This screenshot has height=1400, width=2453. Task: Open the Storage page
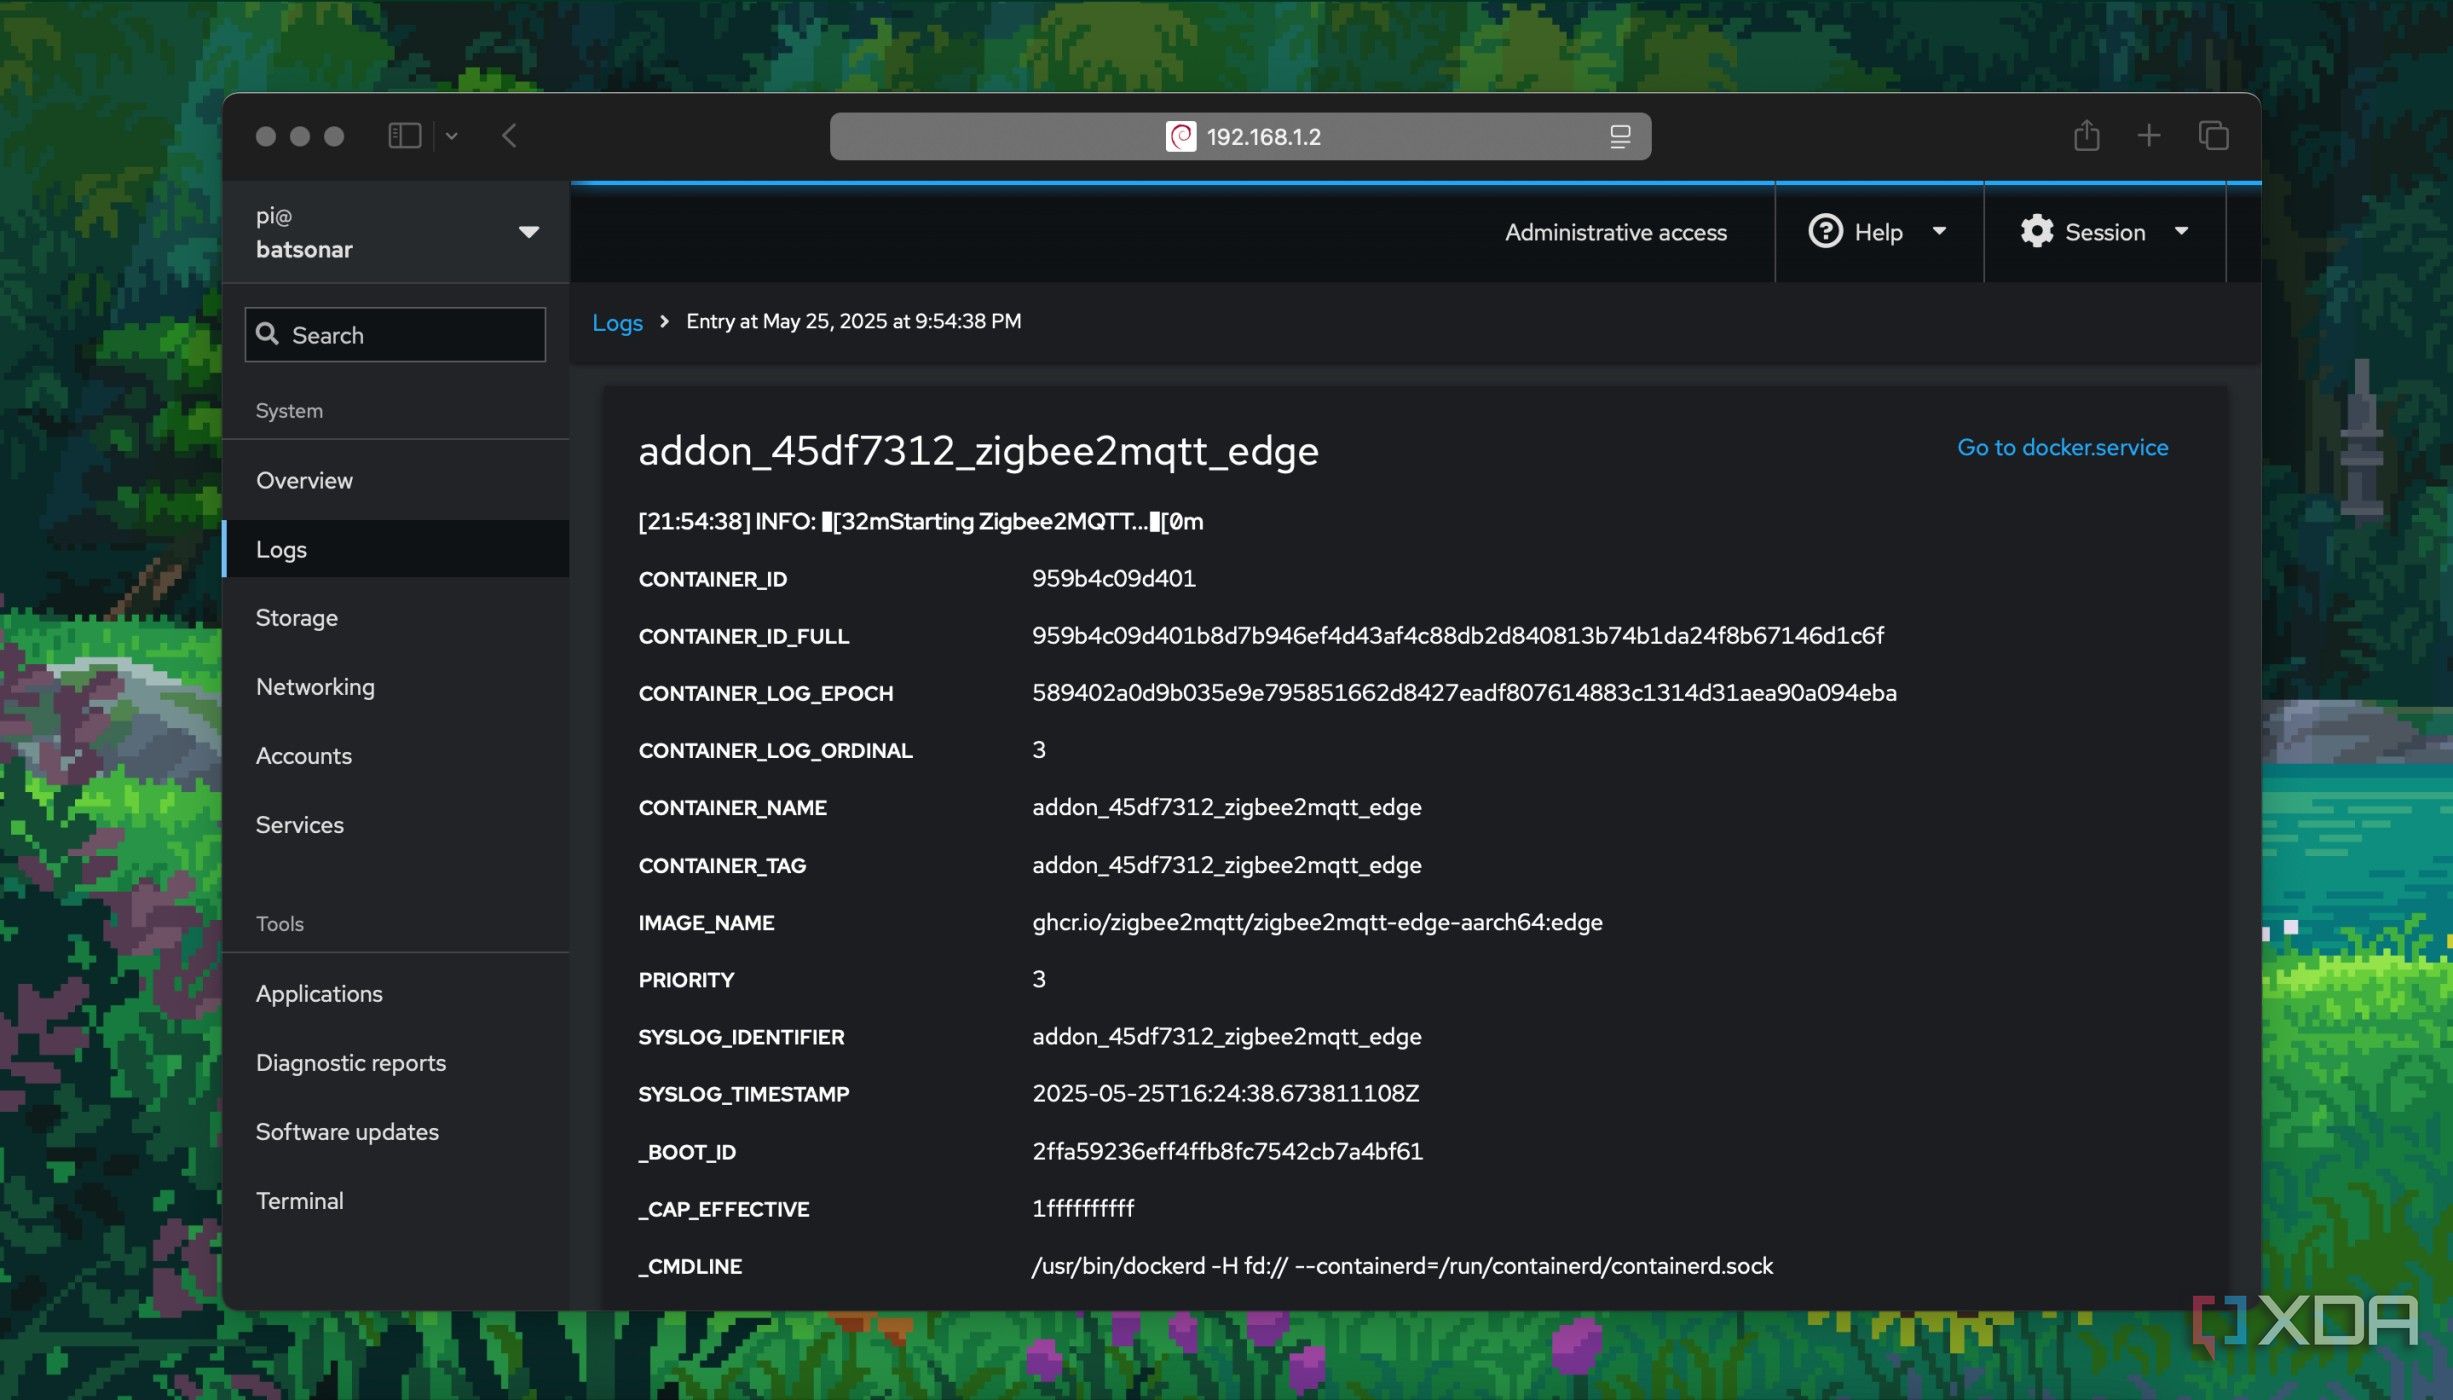(x=396, y=618)
